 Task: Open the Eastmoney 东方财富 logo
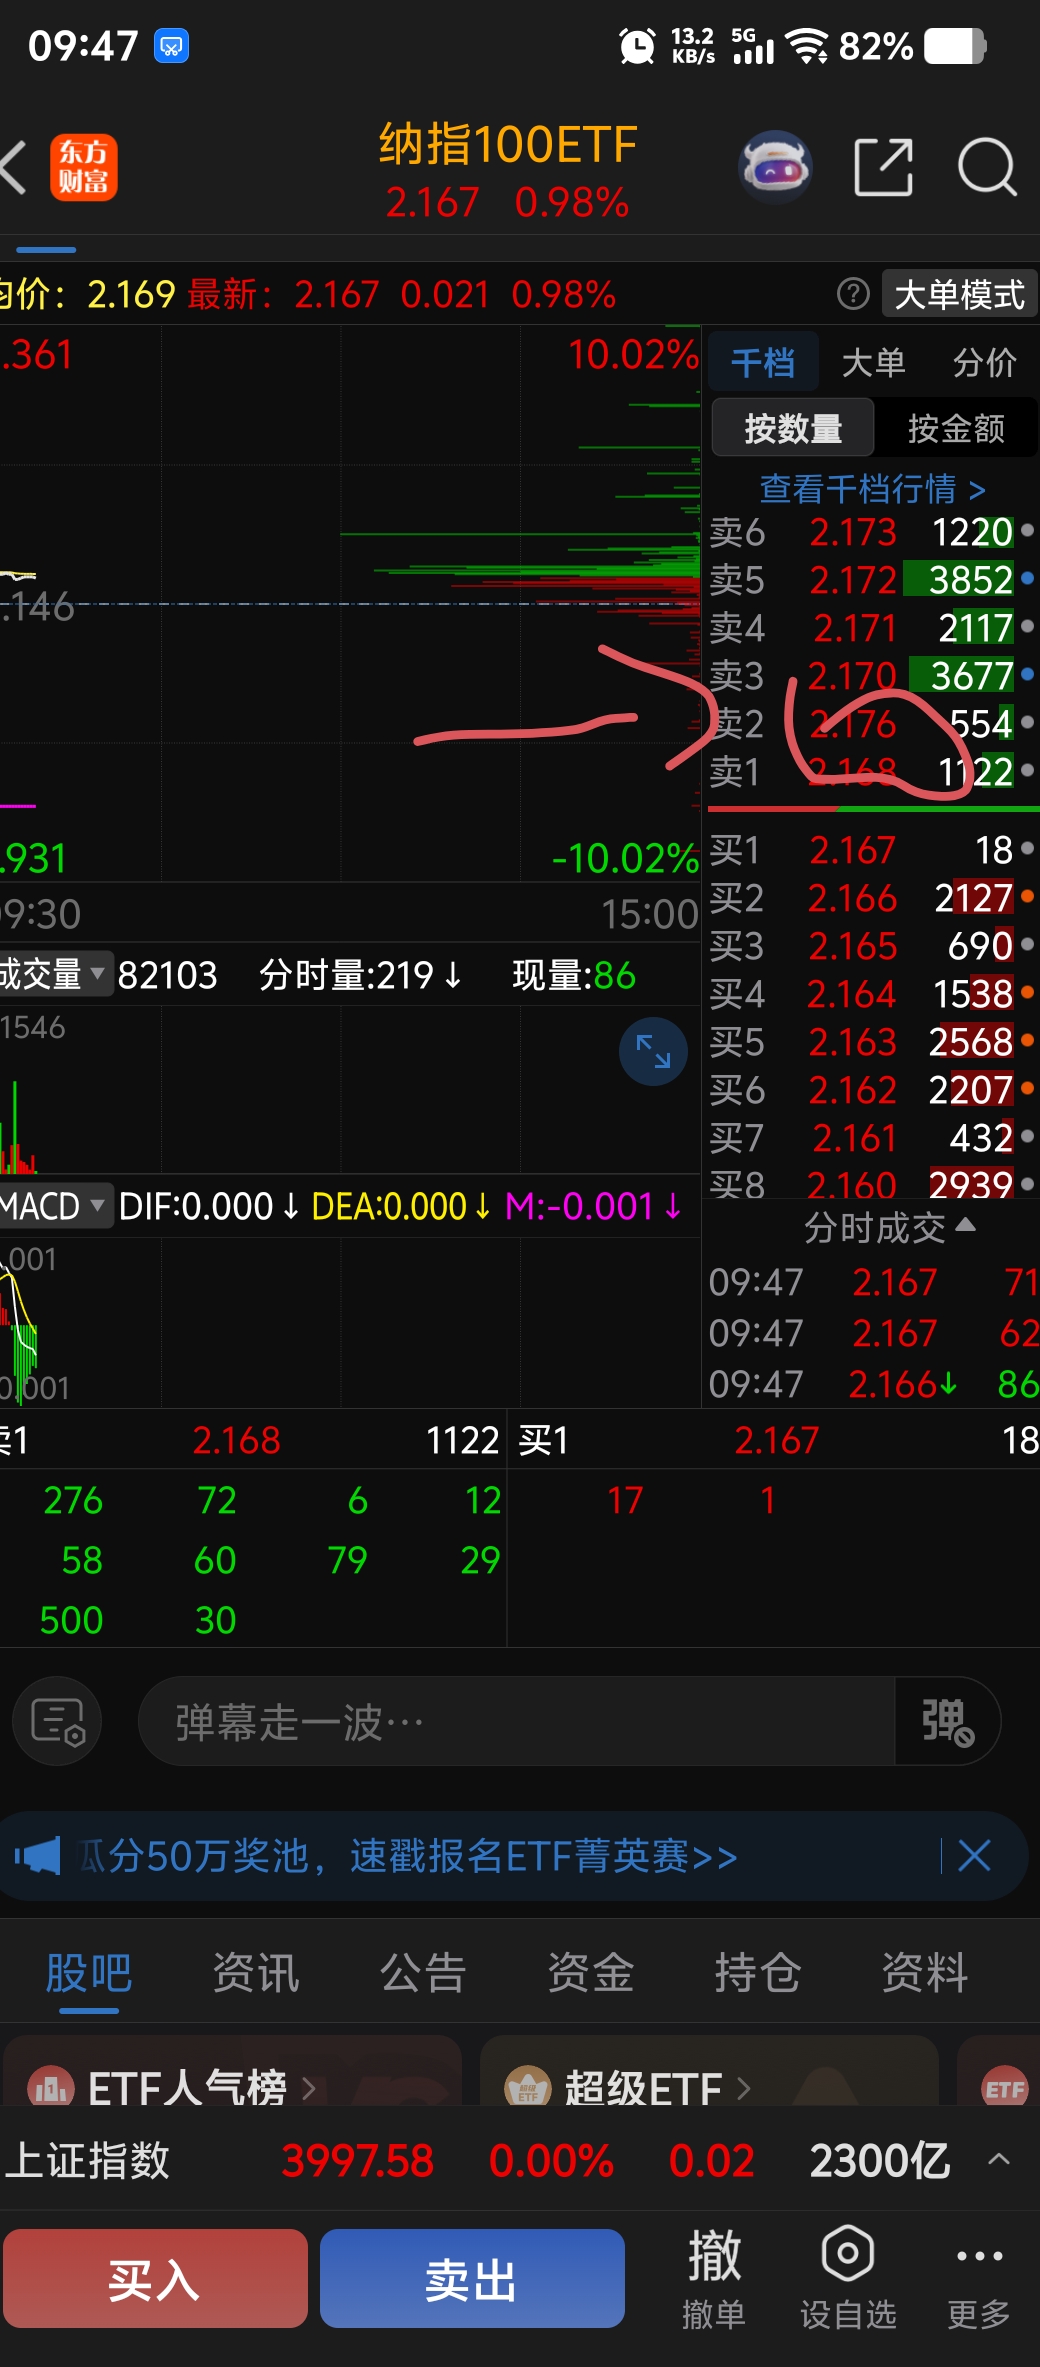[x=84, y=167]
